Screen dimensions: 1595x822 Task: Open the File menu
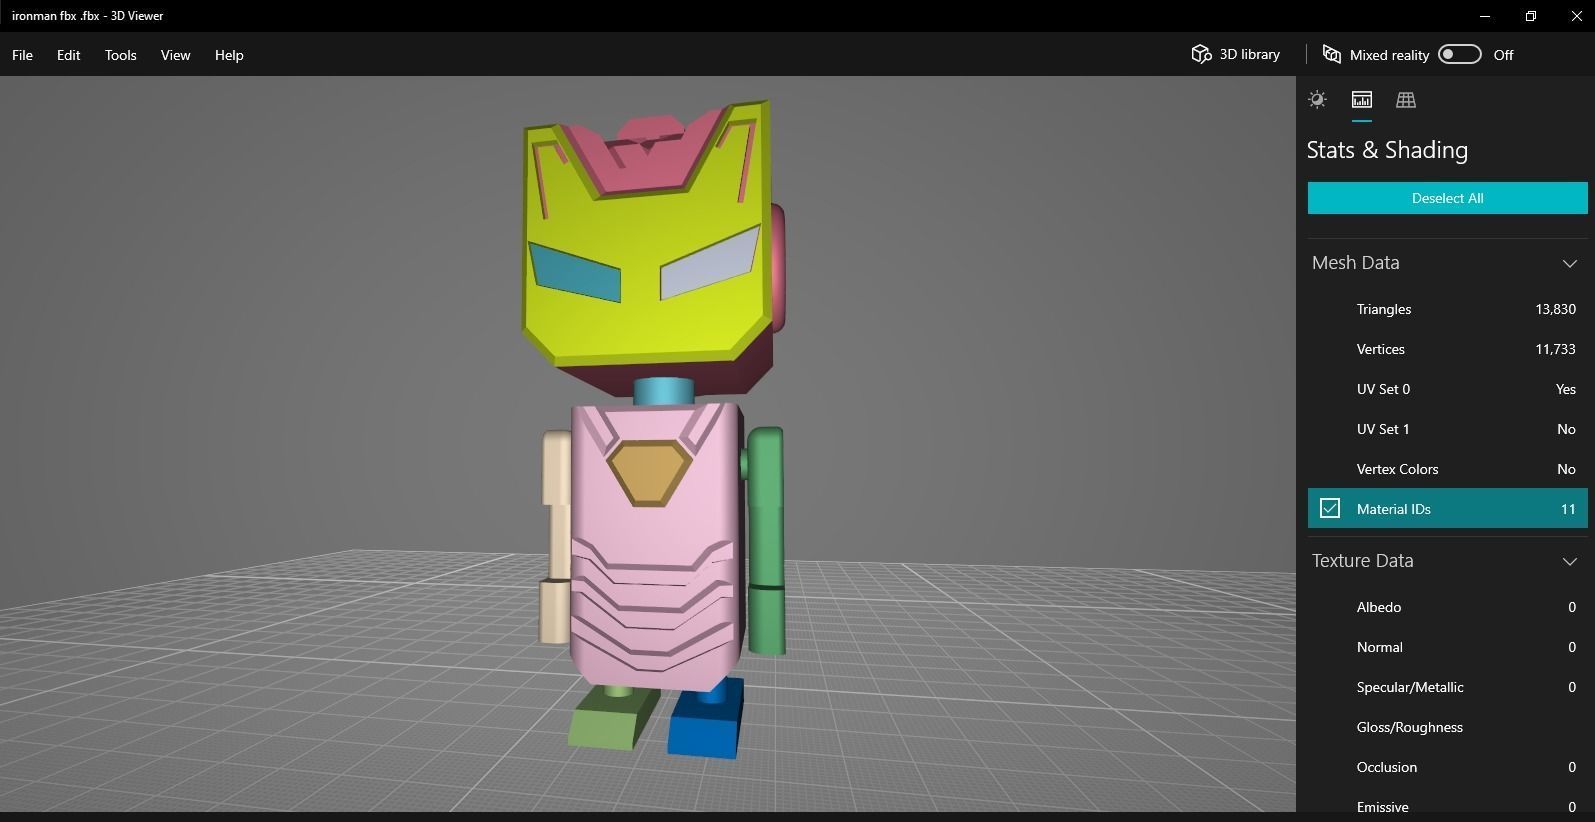coord(22,55)
